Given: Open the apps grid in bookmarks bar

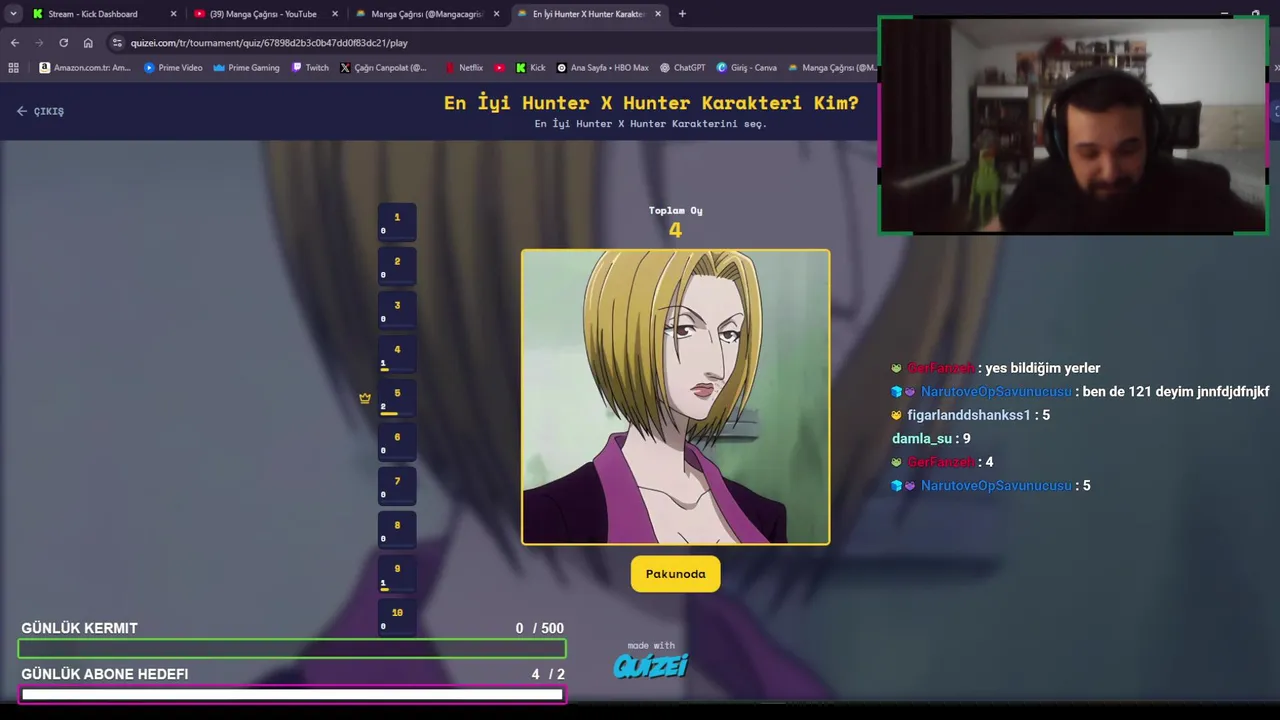Looking at the screenshot, I should coord(13,68).
